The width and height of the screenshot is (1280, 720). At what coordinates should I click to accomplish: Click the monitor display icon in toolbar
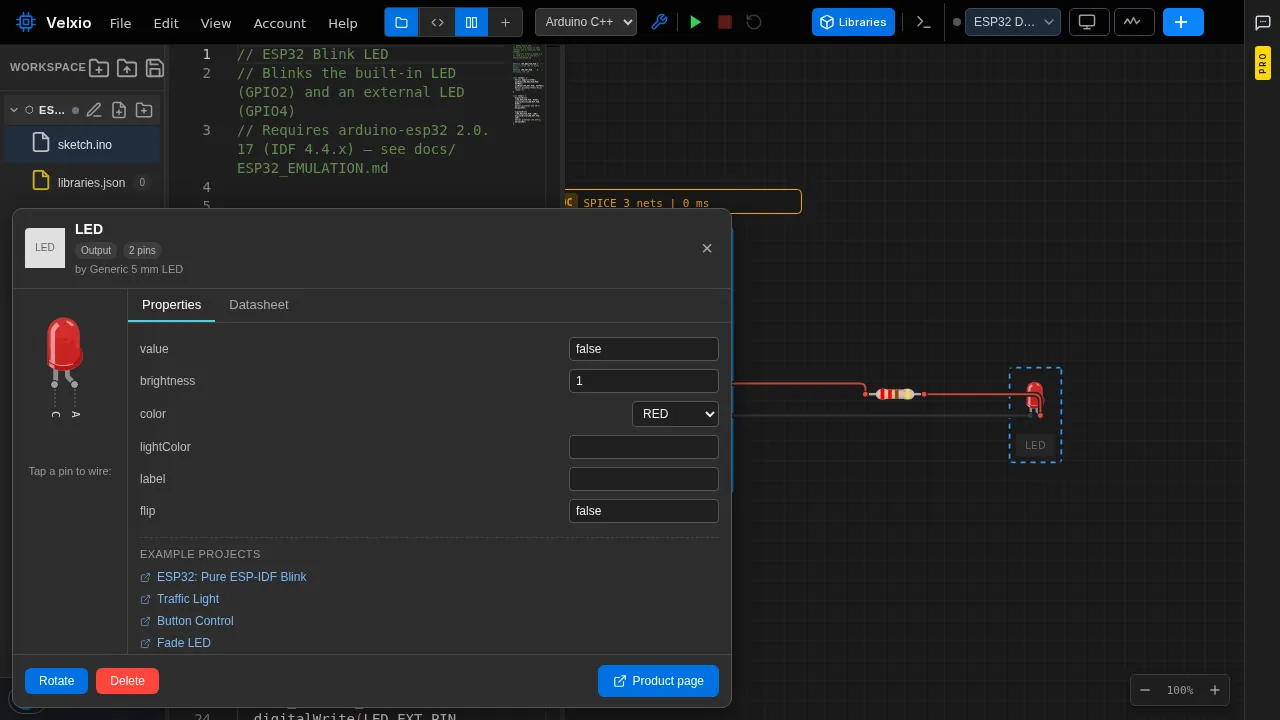click(1087, 22)
